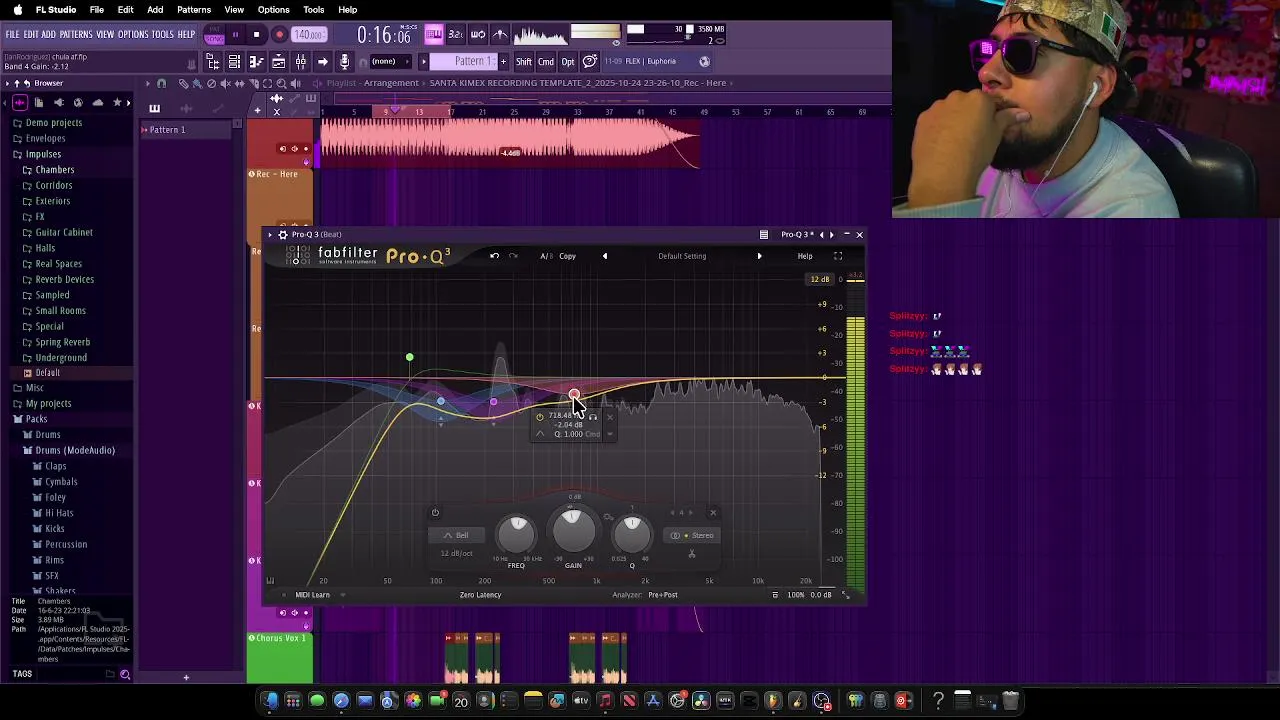The width and height of the screenshot is (1280, 720).
Task: Open the FL Studio TOOLS menu
Action: [163, 35]
